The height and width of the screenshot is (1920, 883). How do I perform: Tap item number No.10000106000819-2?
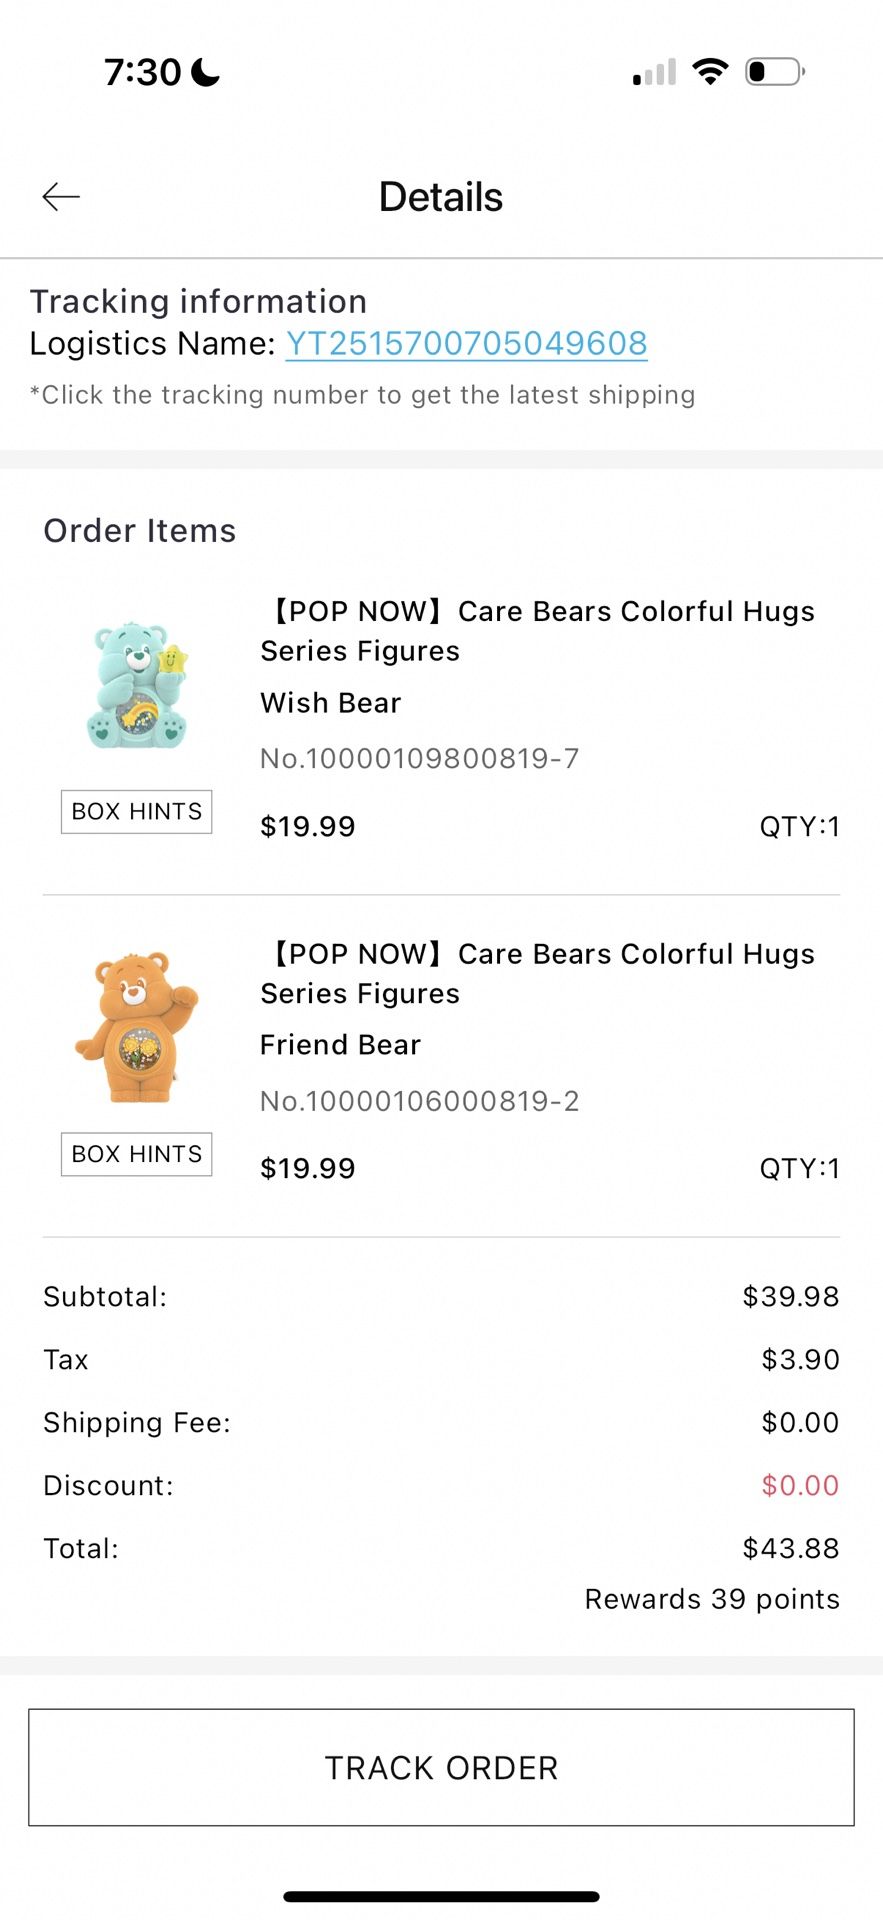pos(420,1101)
